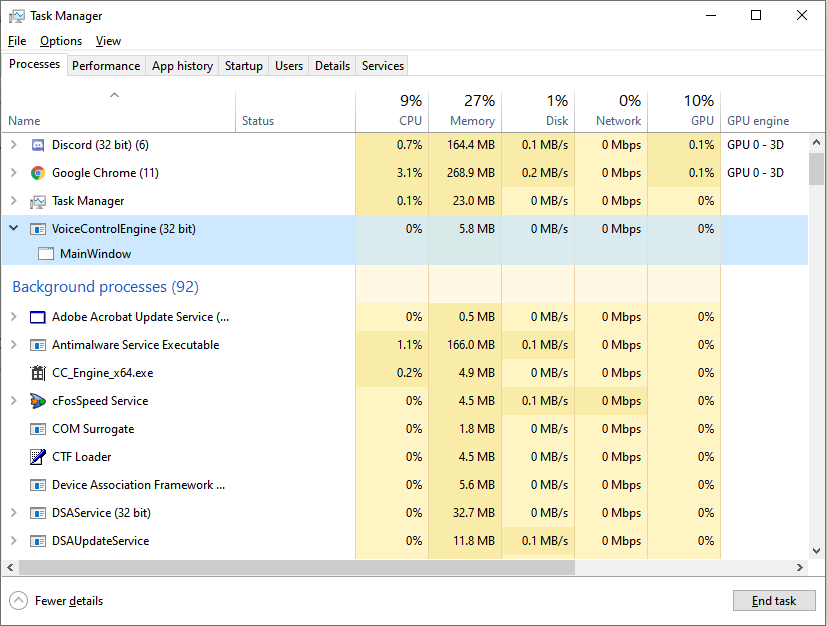Click the DSAService process icon

point(38,513)
